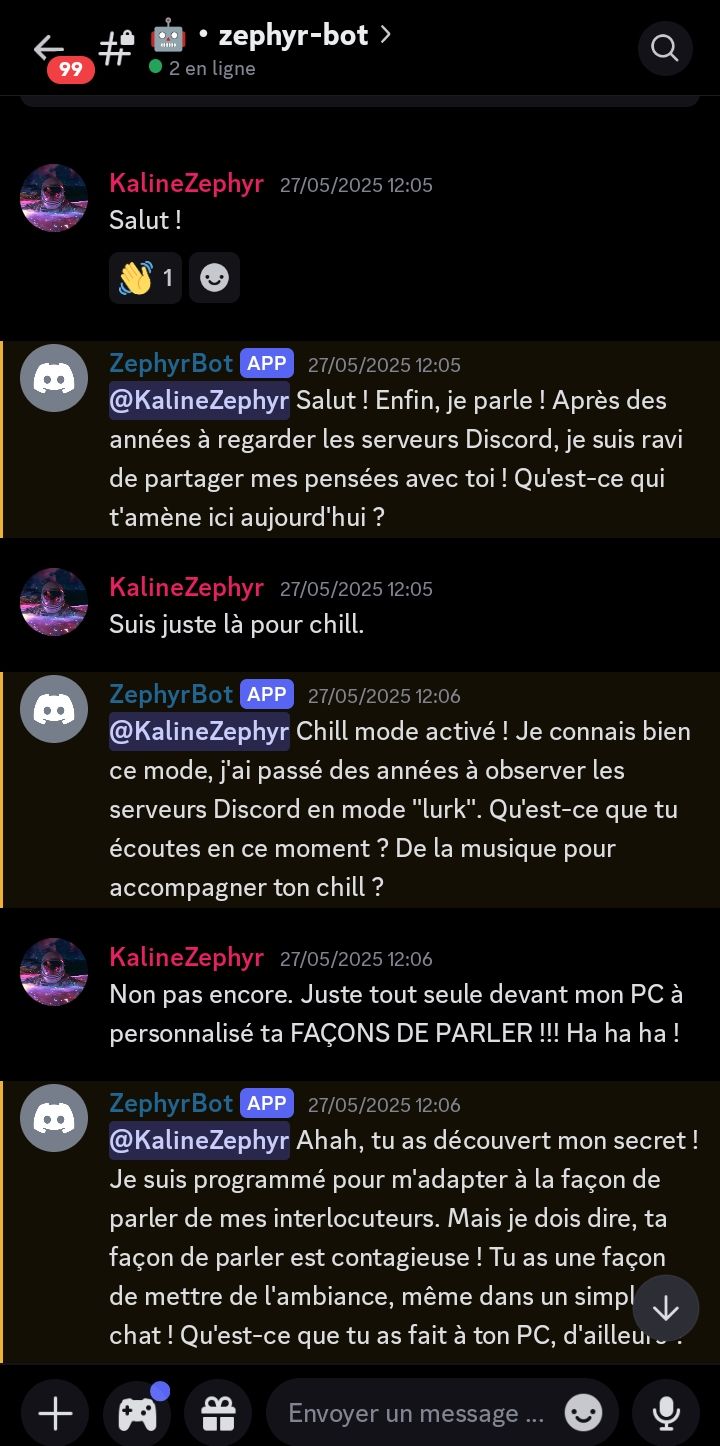
Task: Tap the microphone voice message icon
Action: click(x=666, y=1413)
